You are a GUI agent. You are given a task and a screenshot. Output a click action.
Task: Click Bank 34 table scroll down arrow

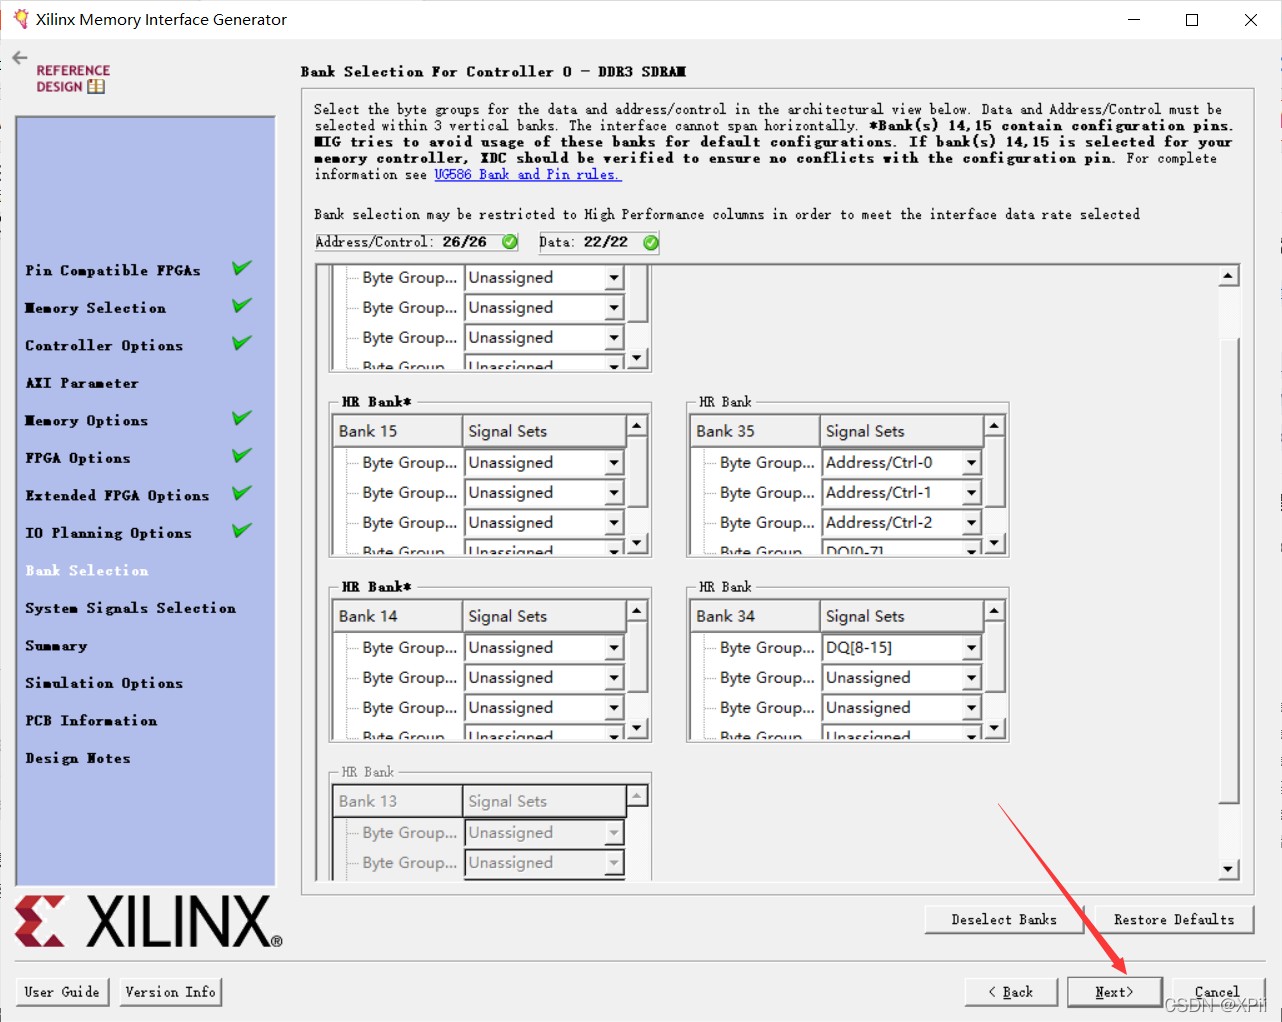(994, 729)
